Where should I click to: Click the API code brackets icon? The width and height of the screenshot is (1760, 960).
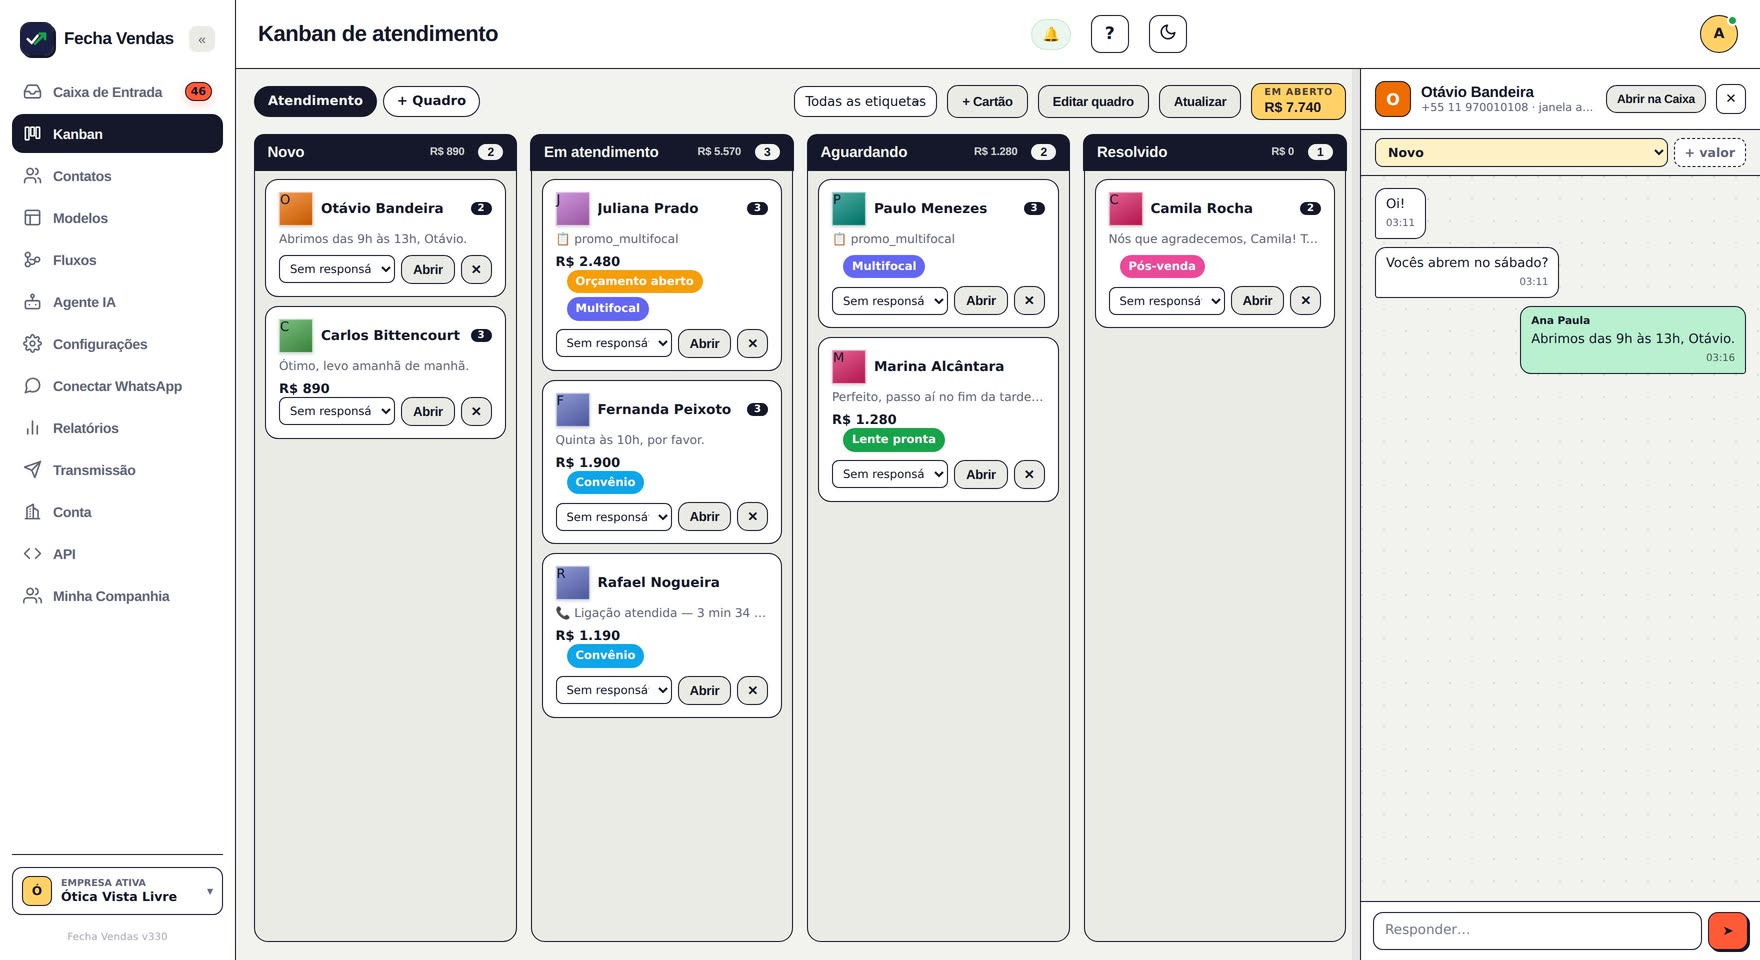coord(33,554)
